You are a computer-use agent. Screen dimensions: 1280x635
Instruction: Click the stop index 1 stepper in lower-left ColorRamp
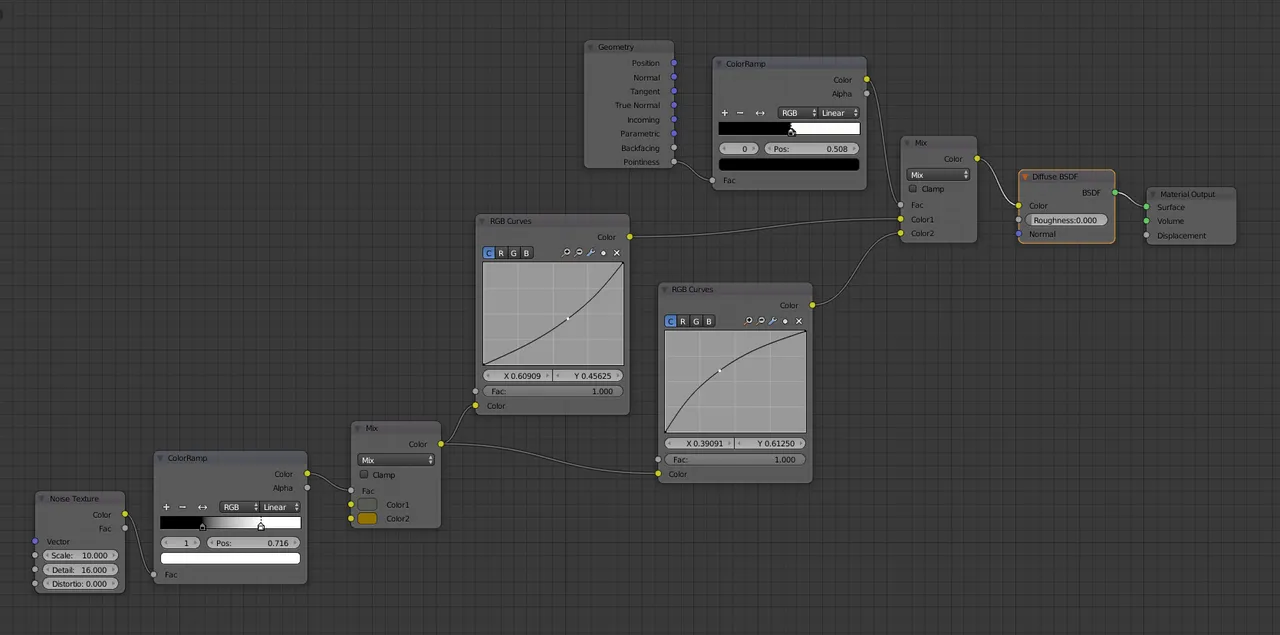[181, 543]
